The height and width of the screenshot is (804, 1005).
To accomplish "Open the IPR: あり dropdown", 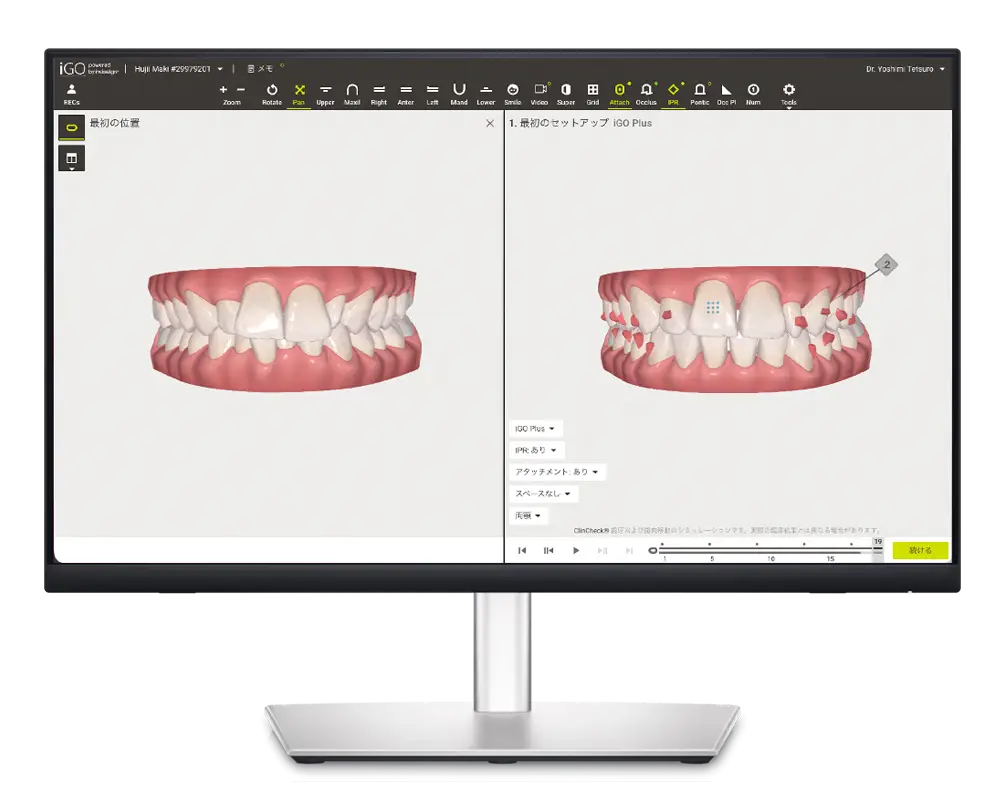I will point(536,450).
